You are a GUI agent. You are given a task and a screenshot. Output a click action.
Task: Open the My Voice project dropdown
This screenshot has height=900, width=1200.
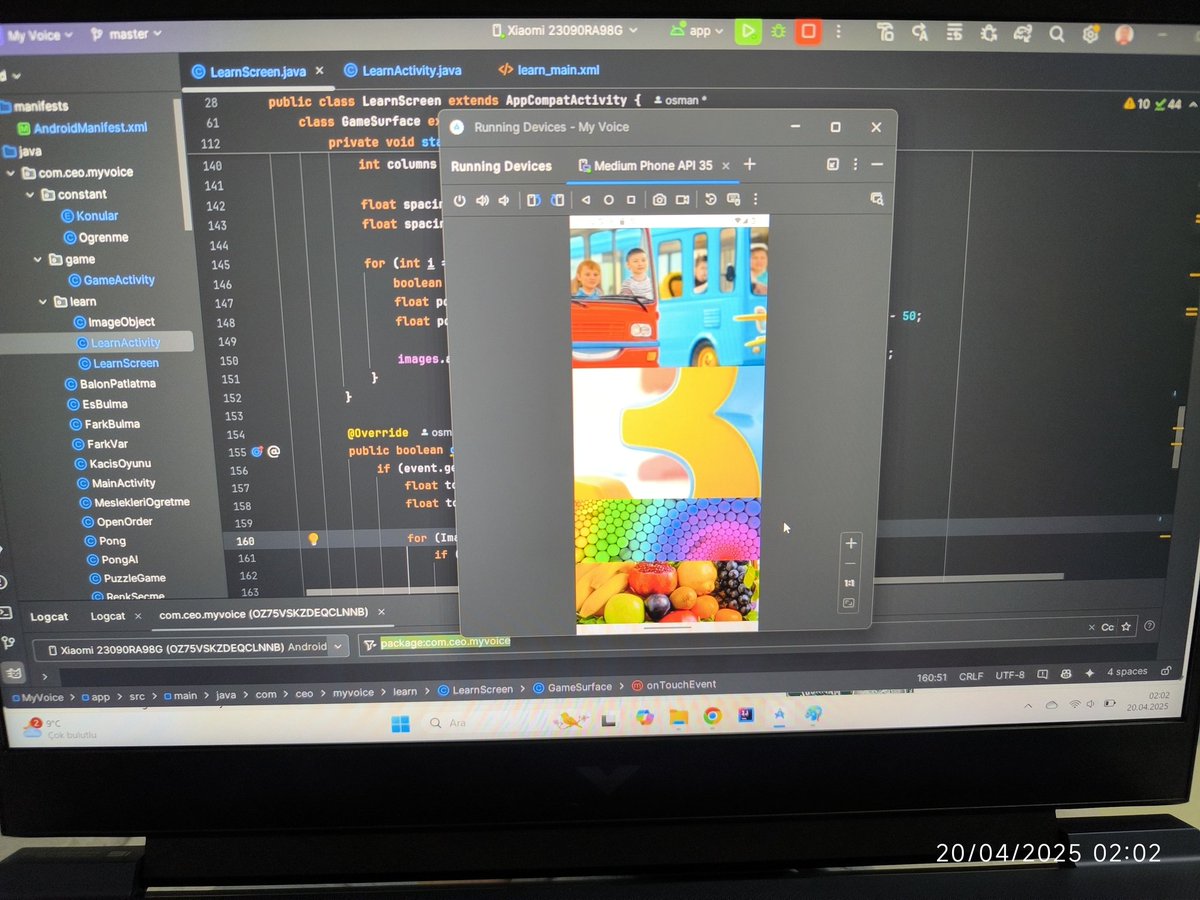[40, 35]
